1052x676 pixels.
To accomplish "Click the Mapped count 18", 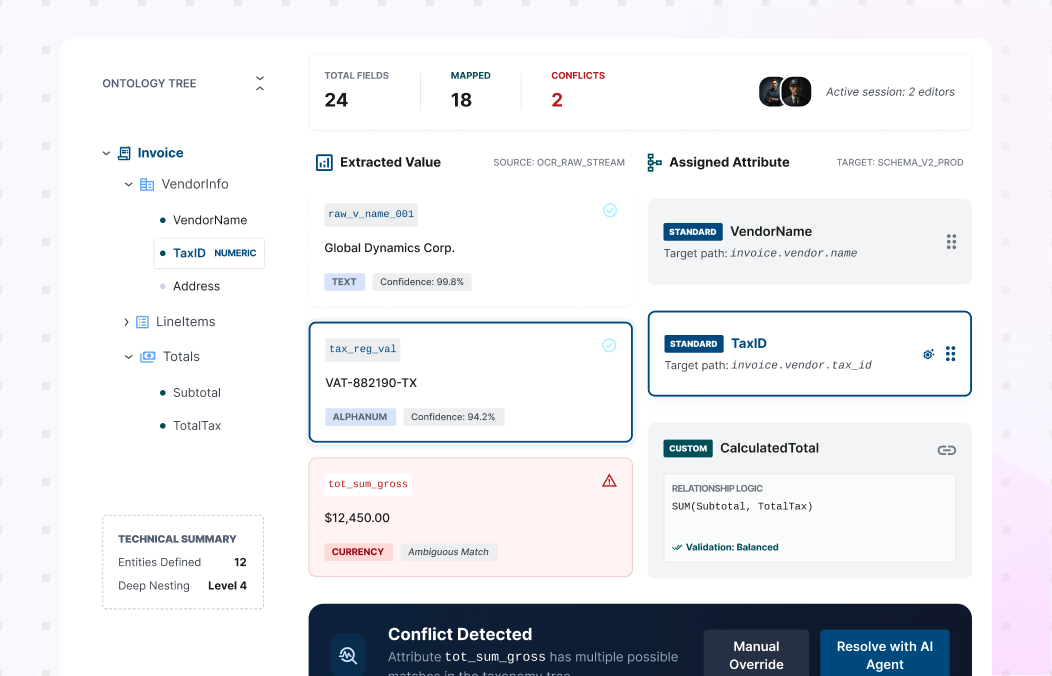I will pyautogui.click(x=461, y=101).
